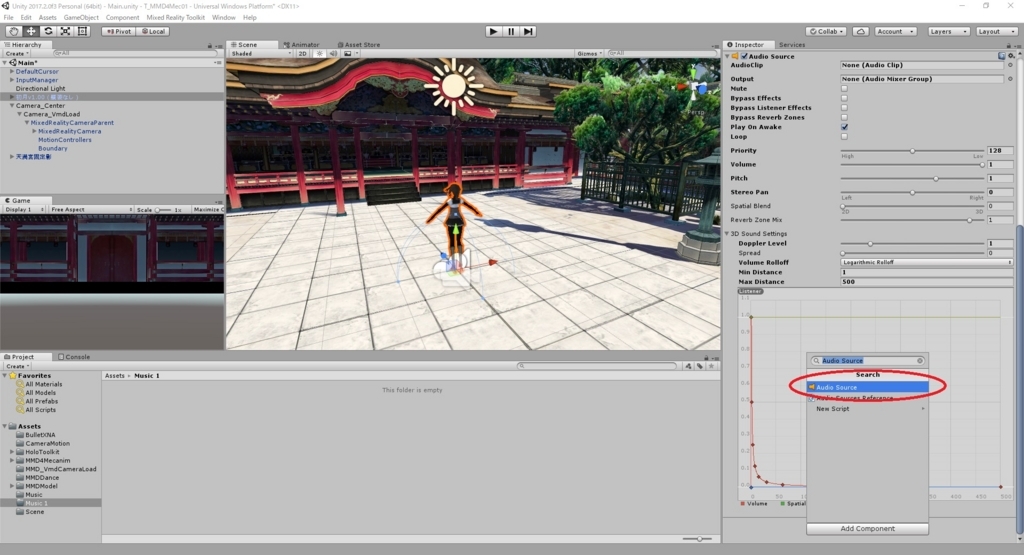Screen dimensions: 1024x555
Task: Toggle the Audio Source component enabled checkbox
Action: click(744, 56)
